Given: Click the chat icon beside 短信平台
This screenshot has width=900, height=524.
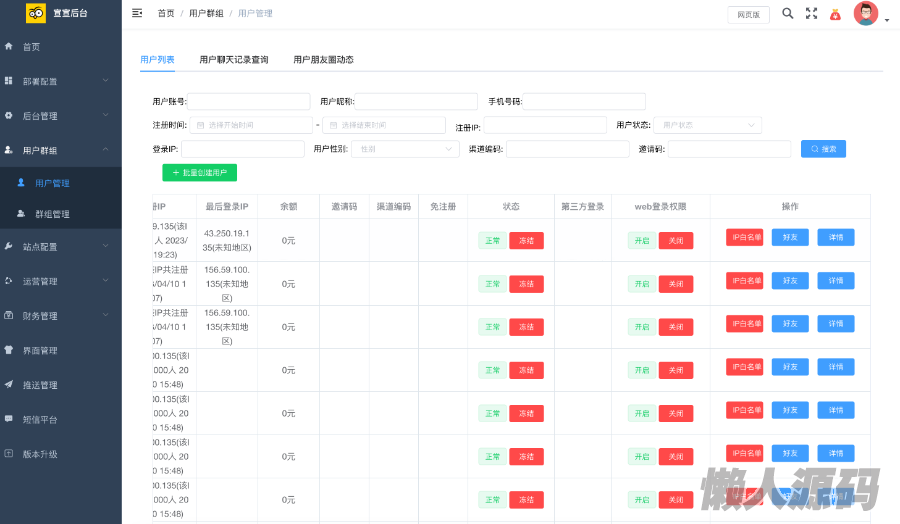Looking at the screenshot, I should pyautogui.click(x=9, y=419).
